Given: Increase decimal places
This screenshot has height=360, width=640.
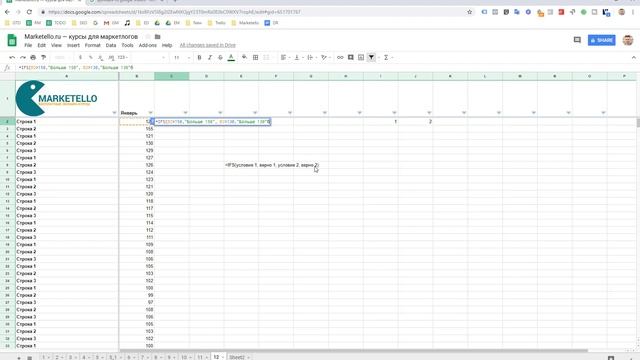Looking at the screenshot, I should [111, 58].
